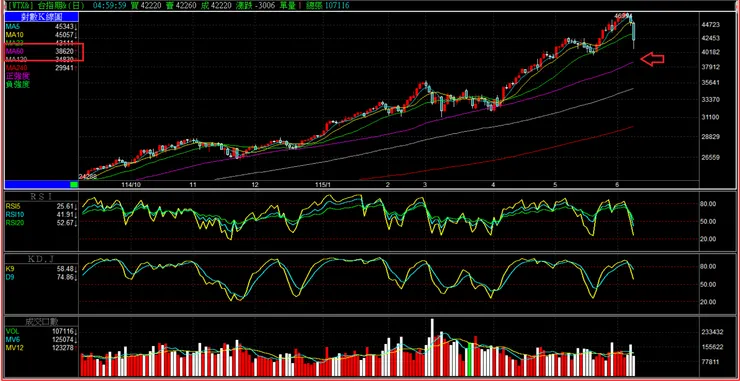This screenshot has width=740, height=381.
Task: Toggle the MA10 moving average label
Action: tap(15, 34)
